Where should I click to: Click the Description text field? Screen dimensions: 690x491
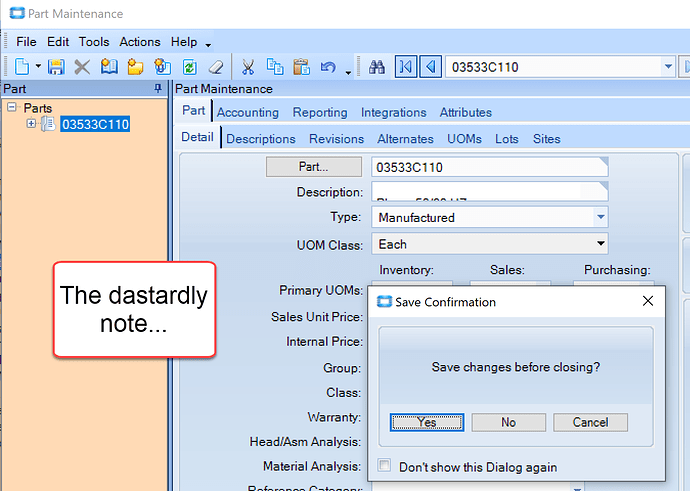tap(490, 191)
